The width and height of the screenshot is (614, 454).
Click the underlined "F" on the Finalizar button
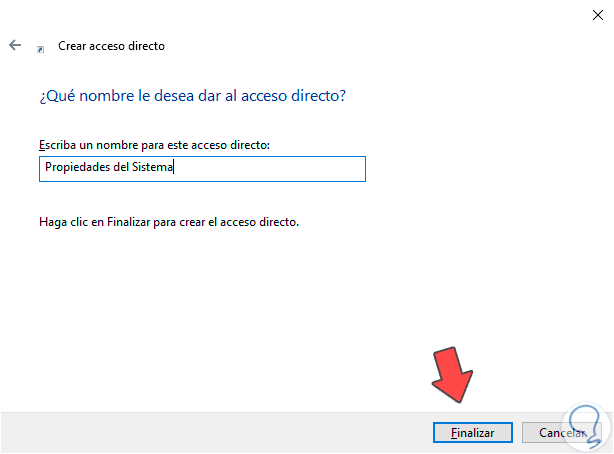point(454,433)
